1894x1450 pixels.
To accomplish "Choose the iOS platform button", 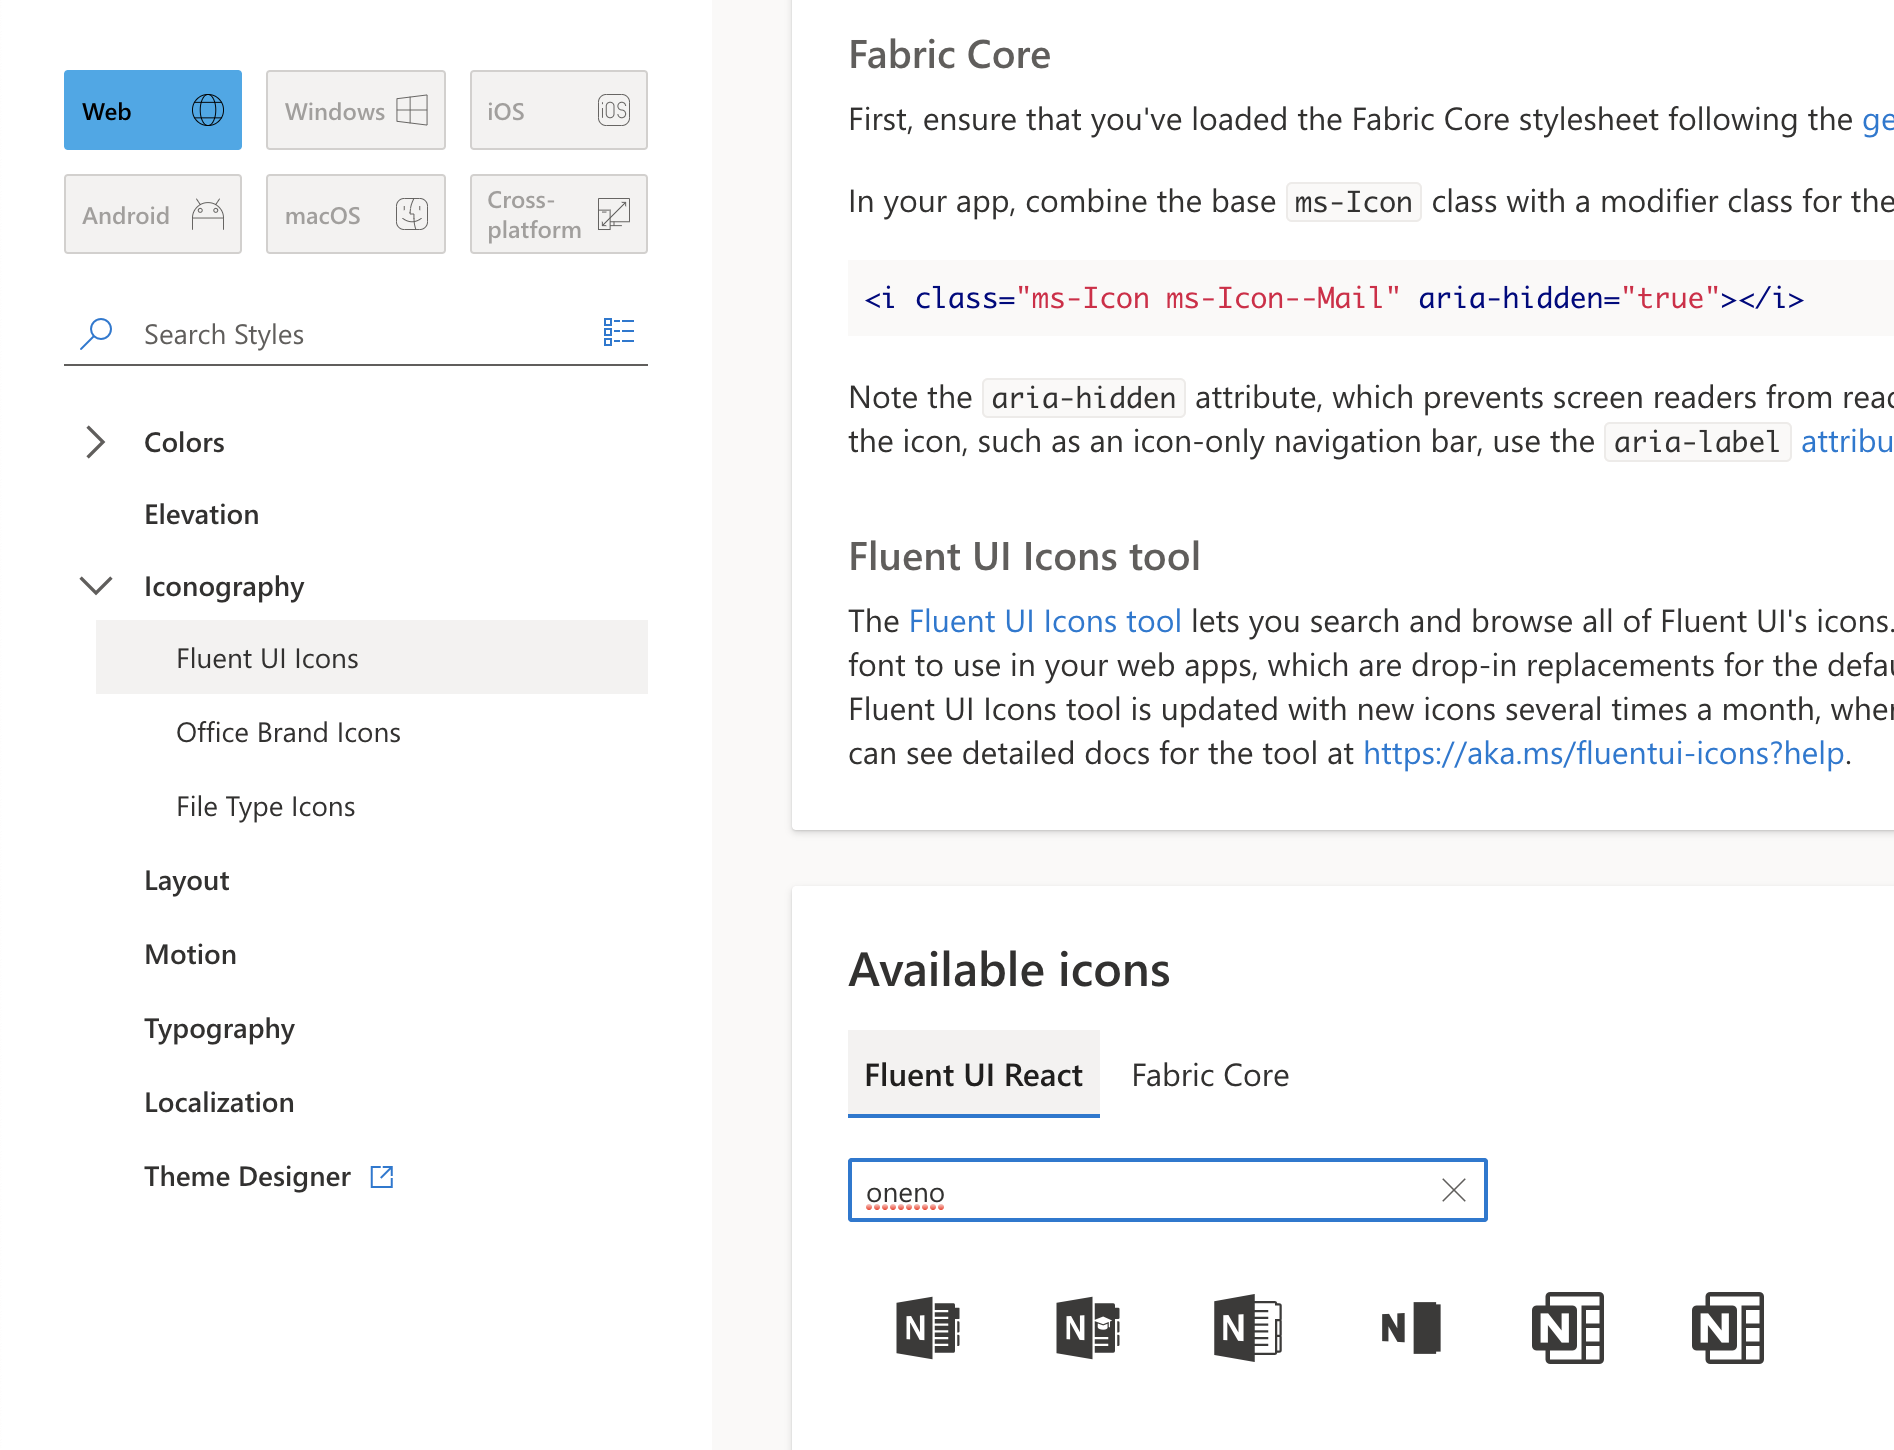I will (559, 110).
